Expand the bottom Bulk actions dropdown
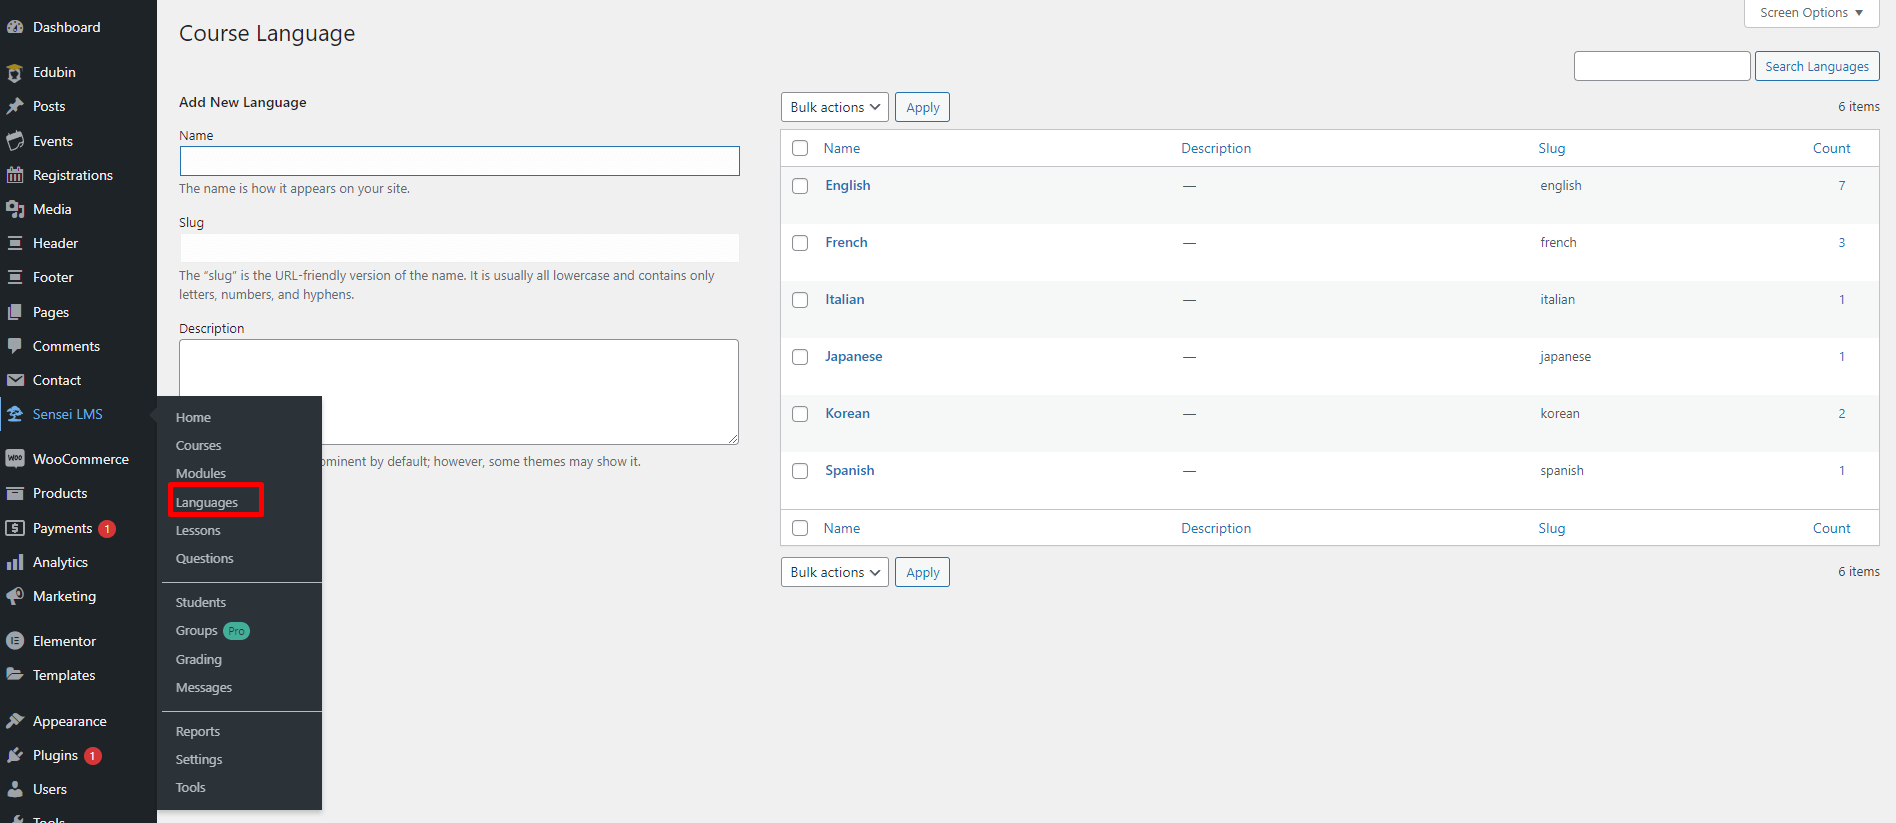Viewport: 1896px width, 823px height. point(834,572)
